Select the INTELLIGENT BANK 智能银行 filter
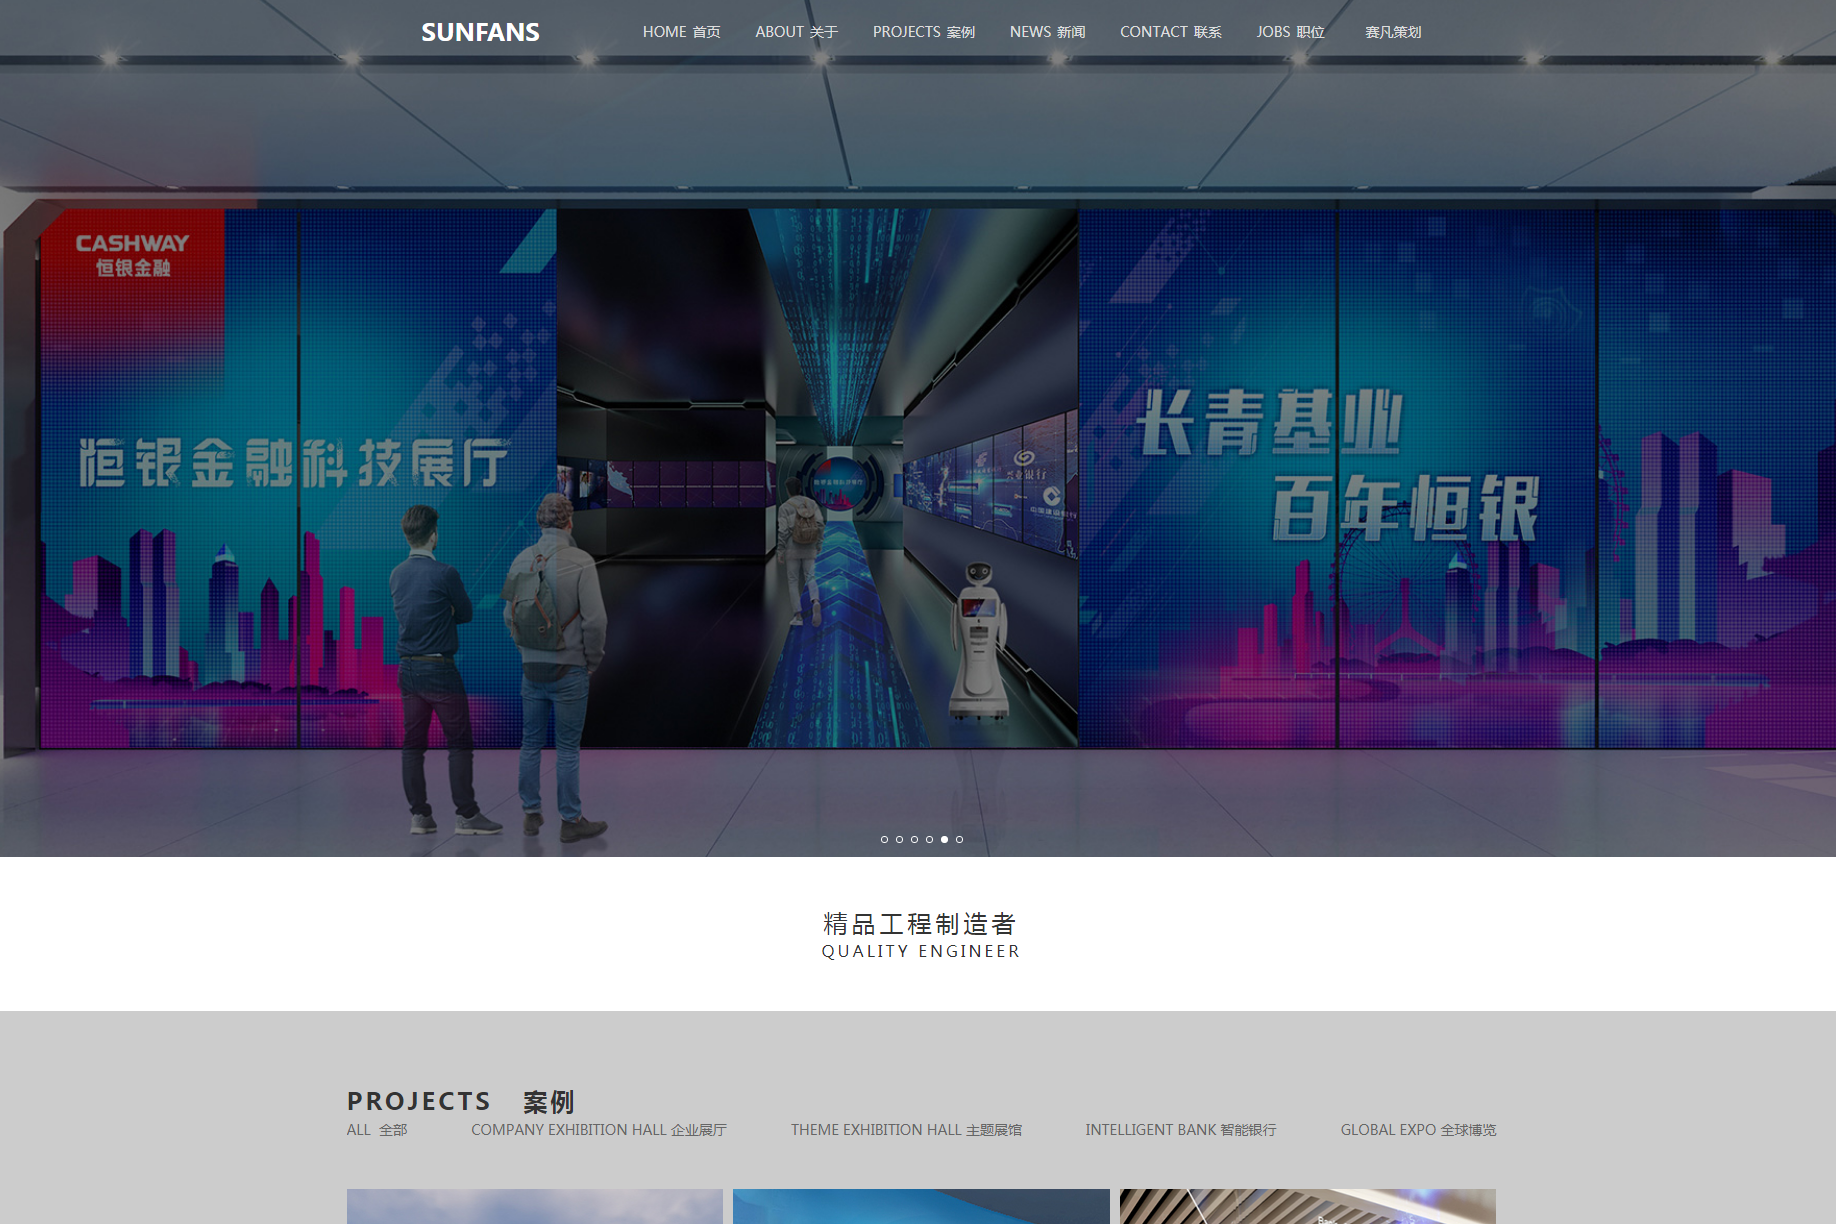The width and height of the screenshot is (1836, 1224). [x=1180, y=1130]
